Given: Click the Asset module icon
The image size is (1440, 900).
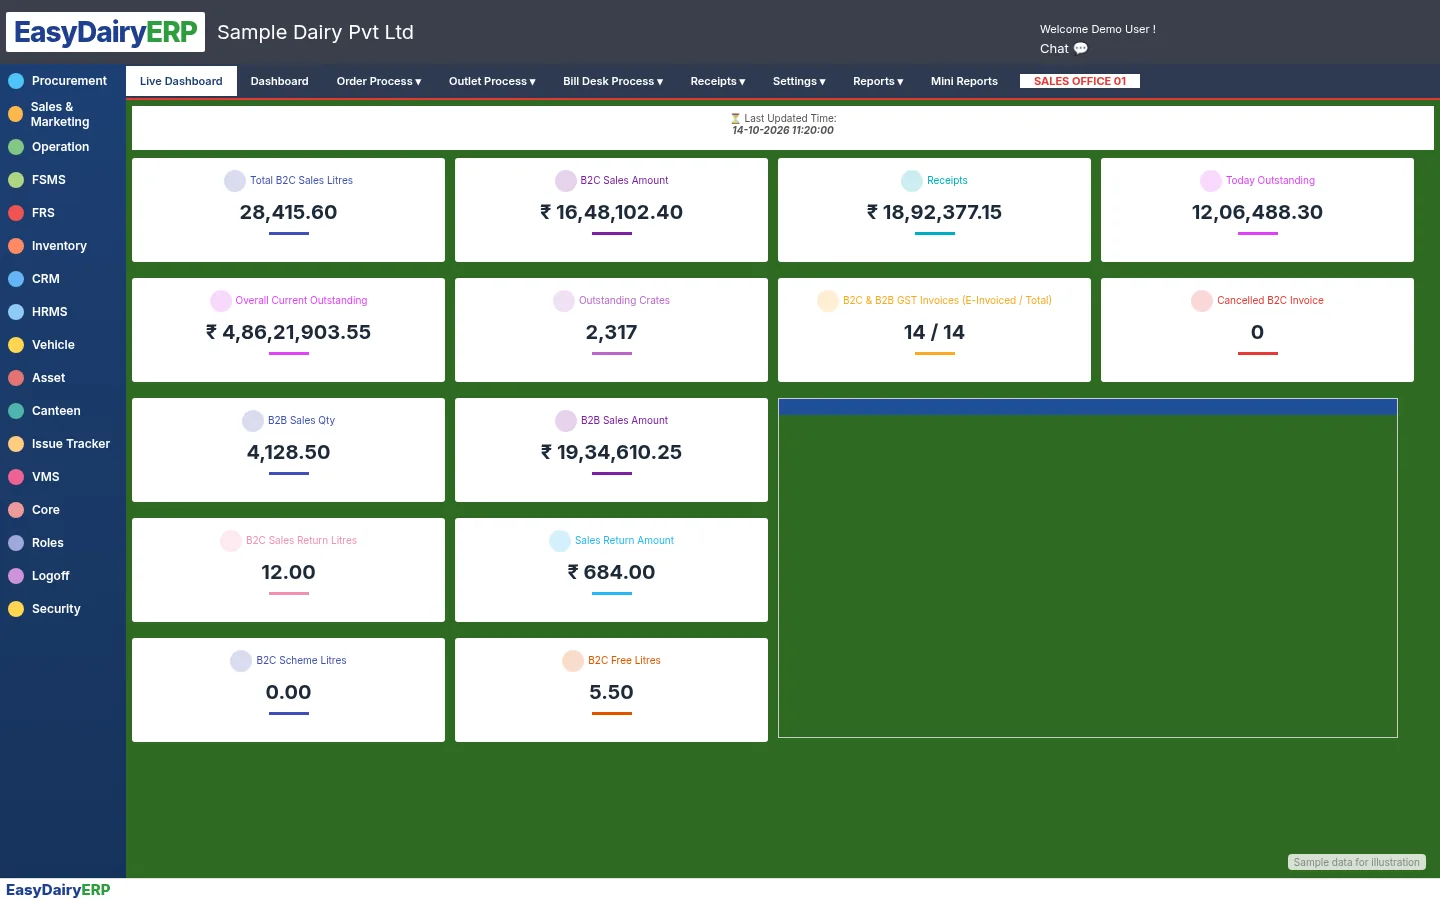Looking at the screenshot, I should point(16,378).
